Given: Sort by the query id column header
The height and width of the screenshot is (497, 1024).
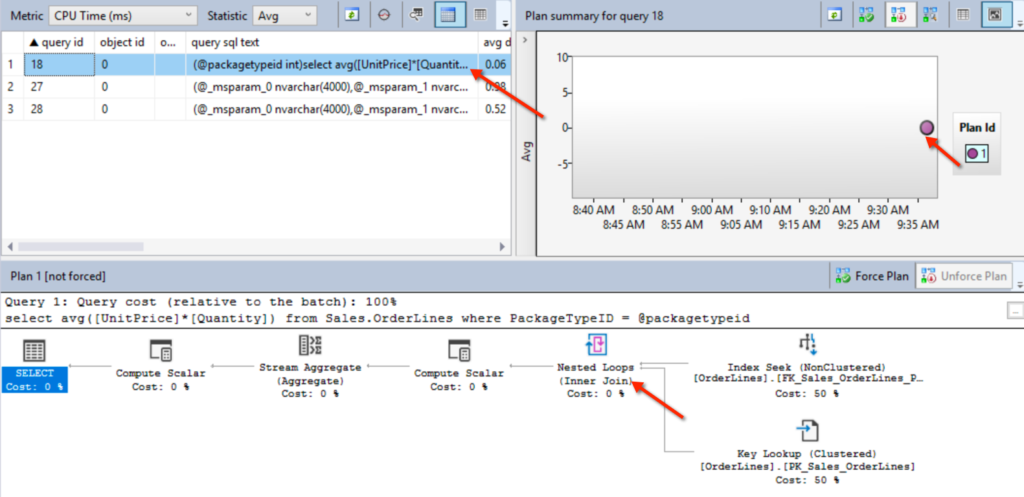Looking at the screenshot, I should (x=58, y=43).
